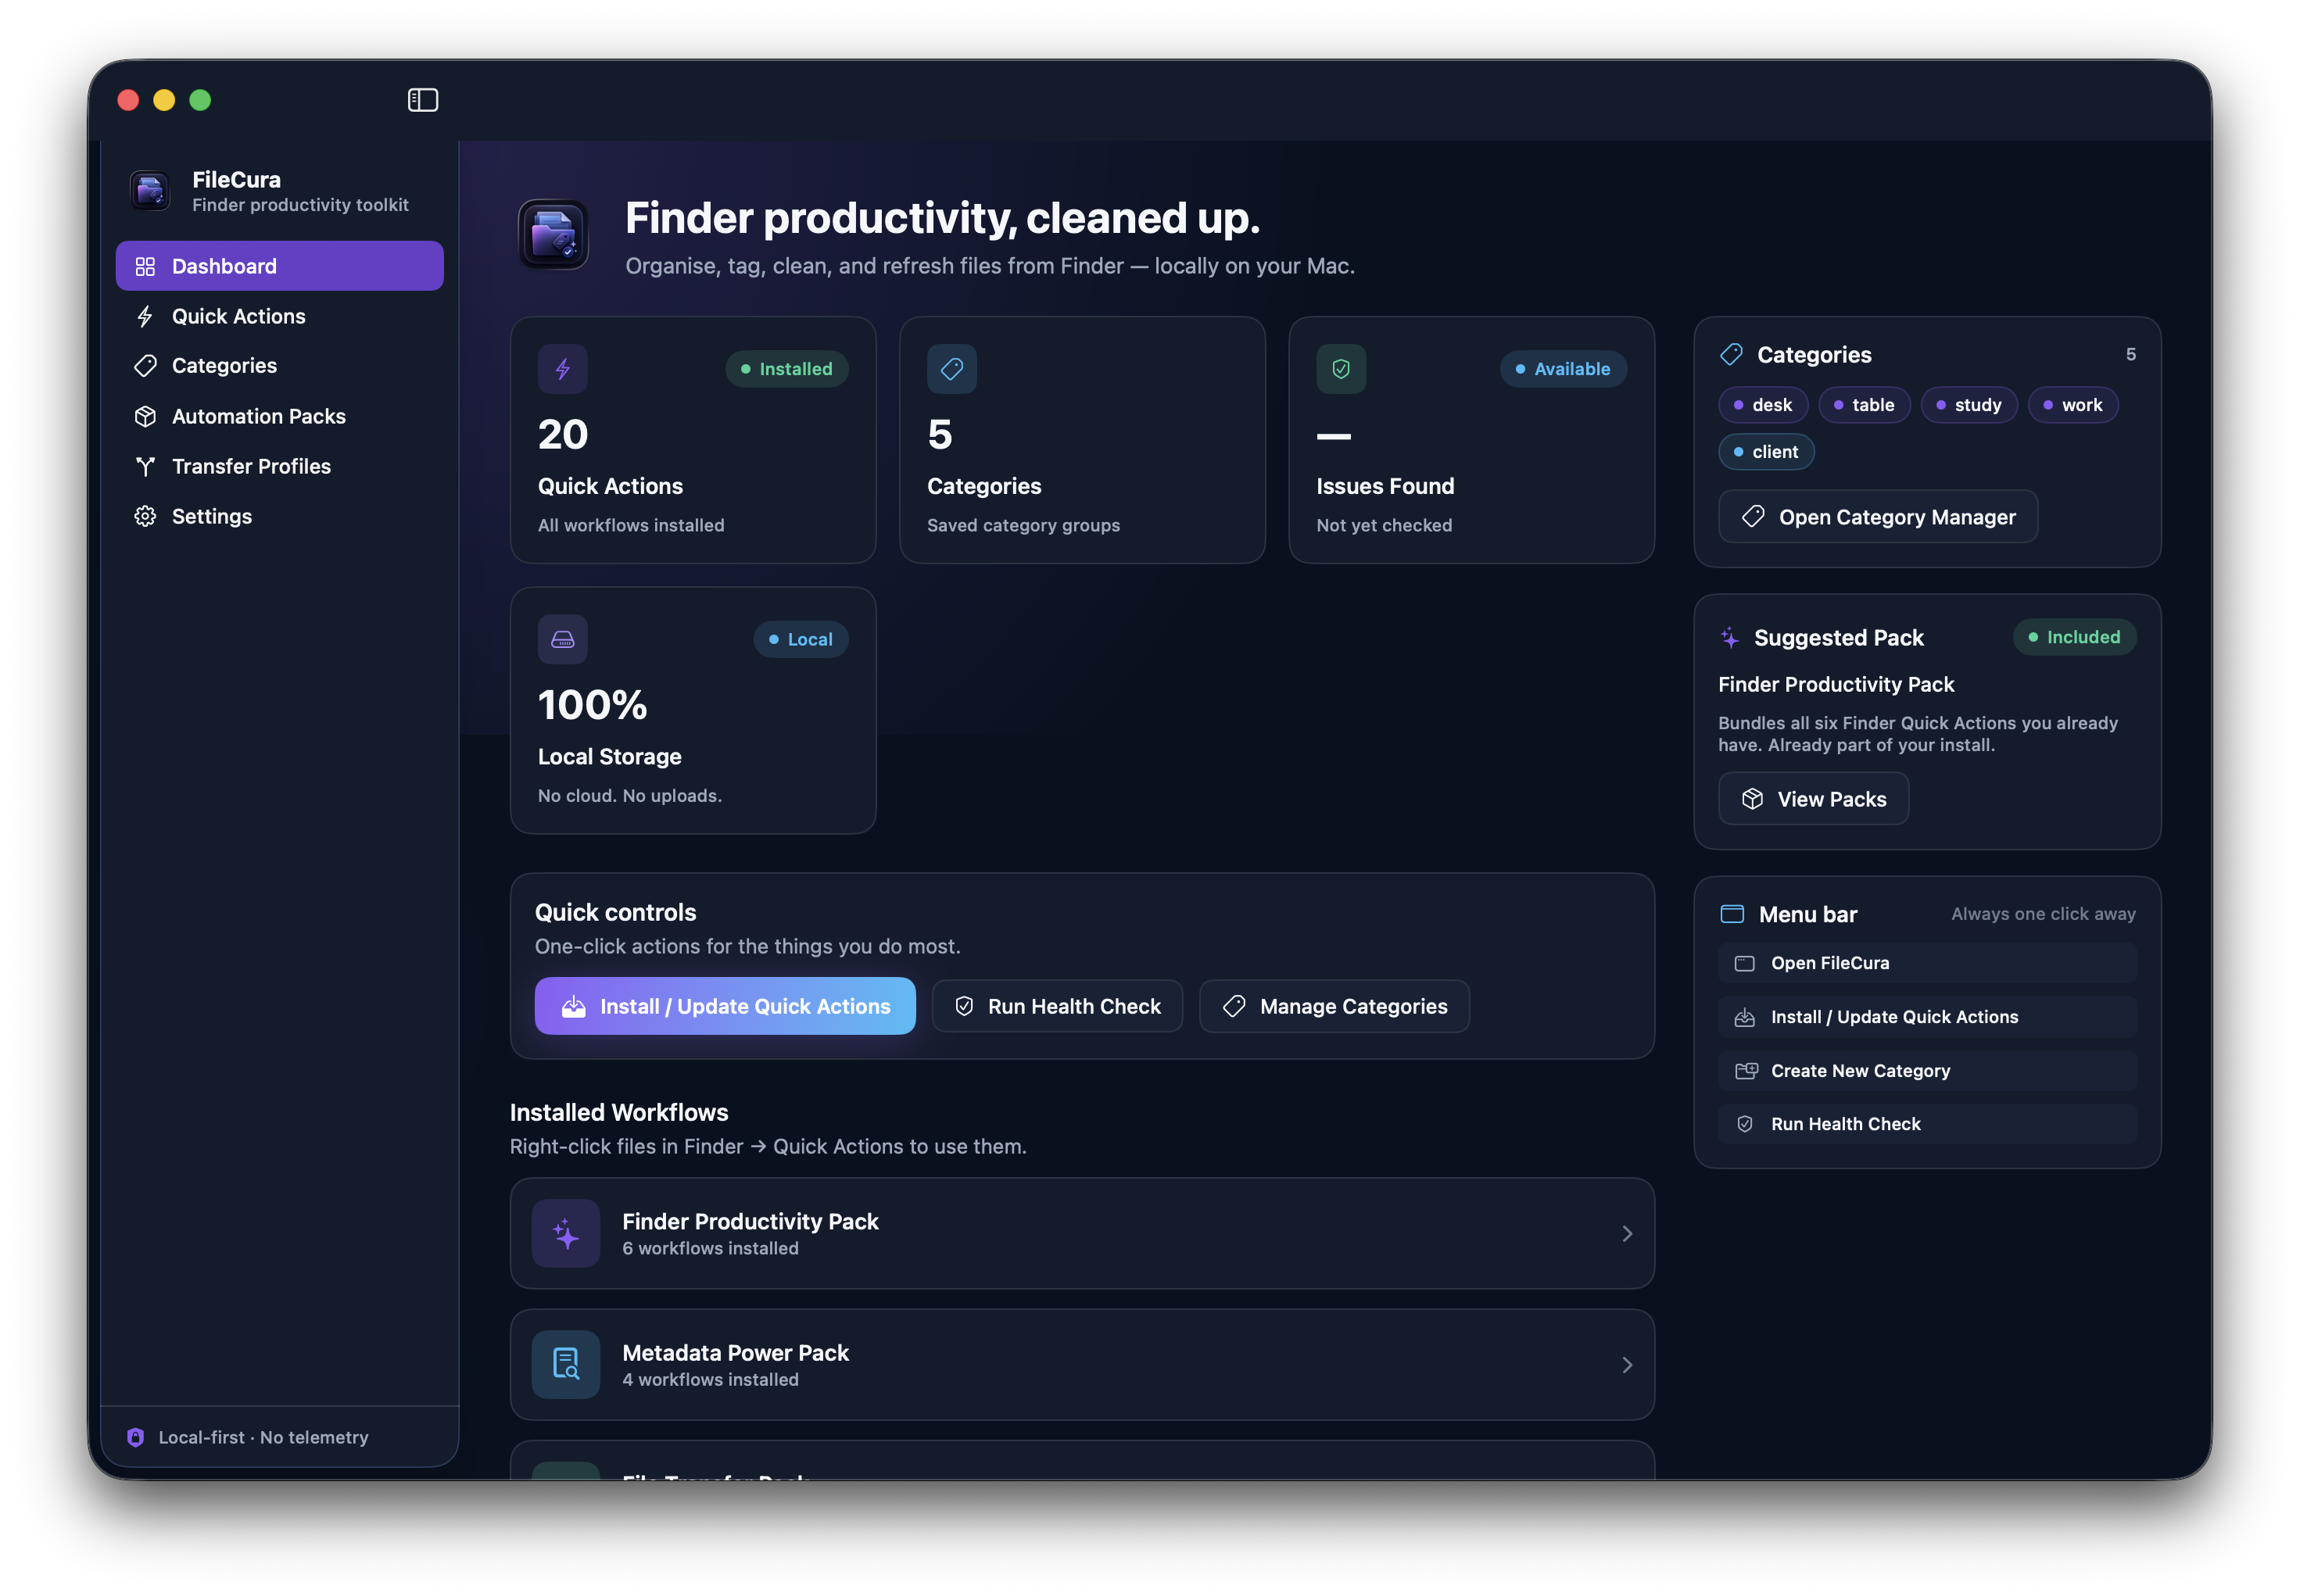
Task: Click the drive icon on Local Storage card
Action: [563, 639]
